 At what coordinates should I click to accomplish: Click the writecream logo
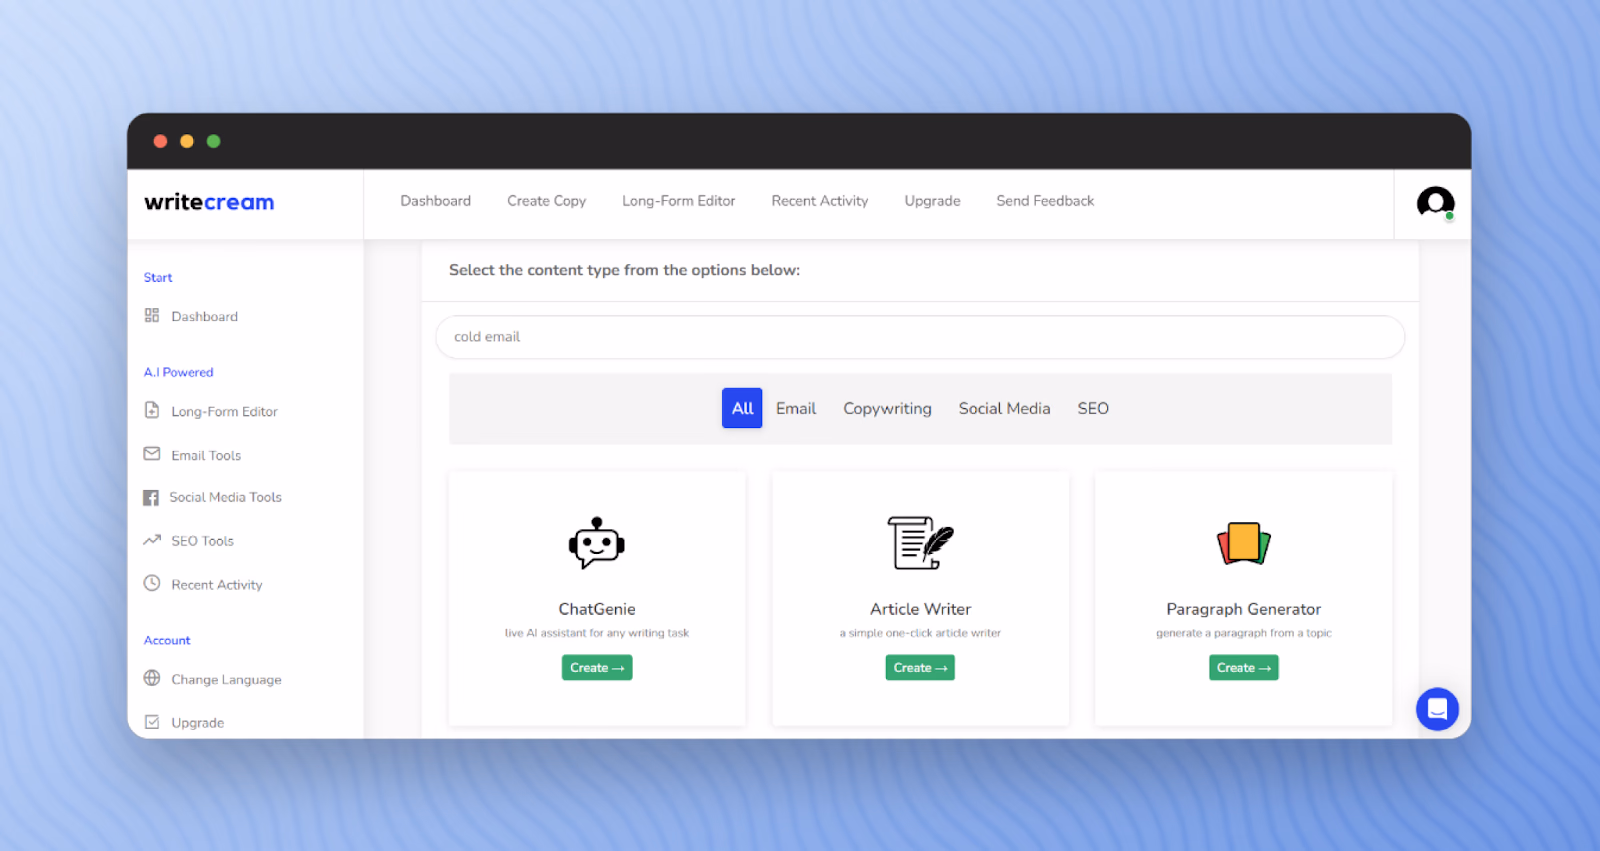[209, 202]
